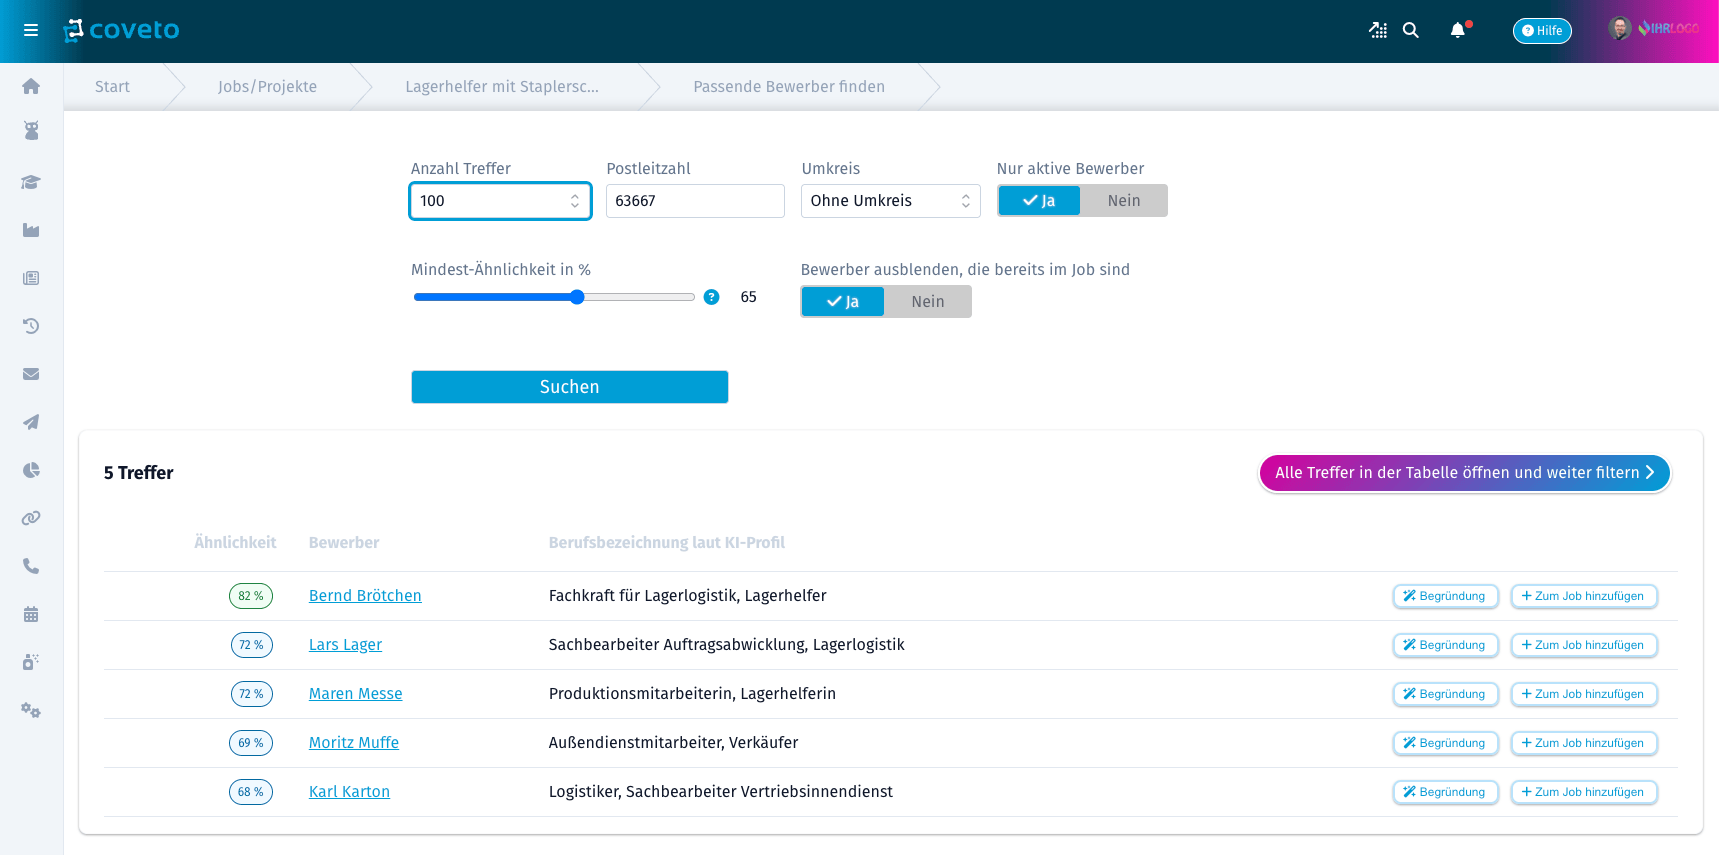1719x855 pixels.
Task: Click the paper plane sidebar icon
Action: 31,422
